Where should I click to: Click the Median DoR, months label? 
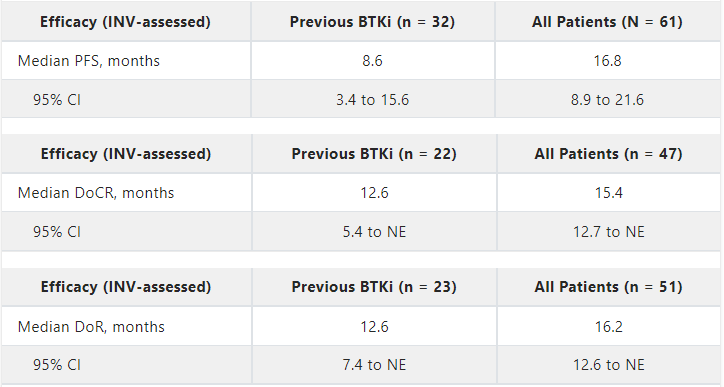91,327
